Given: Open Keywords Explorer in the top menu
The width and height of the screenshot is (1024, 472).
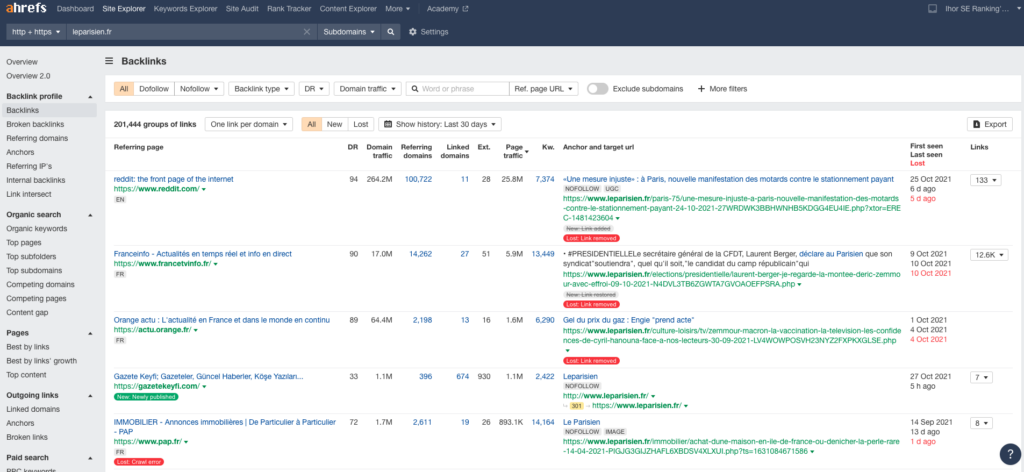Looking at the screenshot, I should (x=185, y=9).
